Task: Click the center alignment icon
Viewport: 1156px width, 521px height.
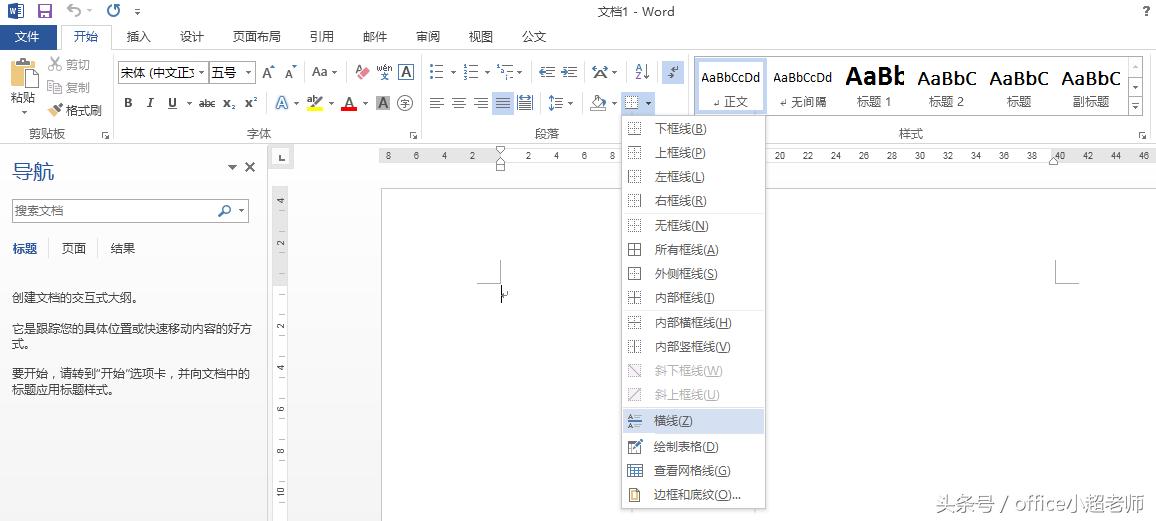Action: pos(459,103)
